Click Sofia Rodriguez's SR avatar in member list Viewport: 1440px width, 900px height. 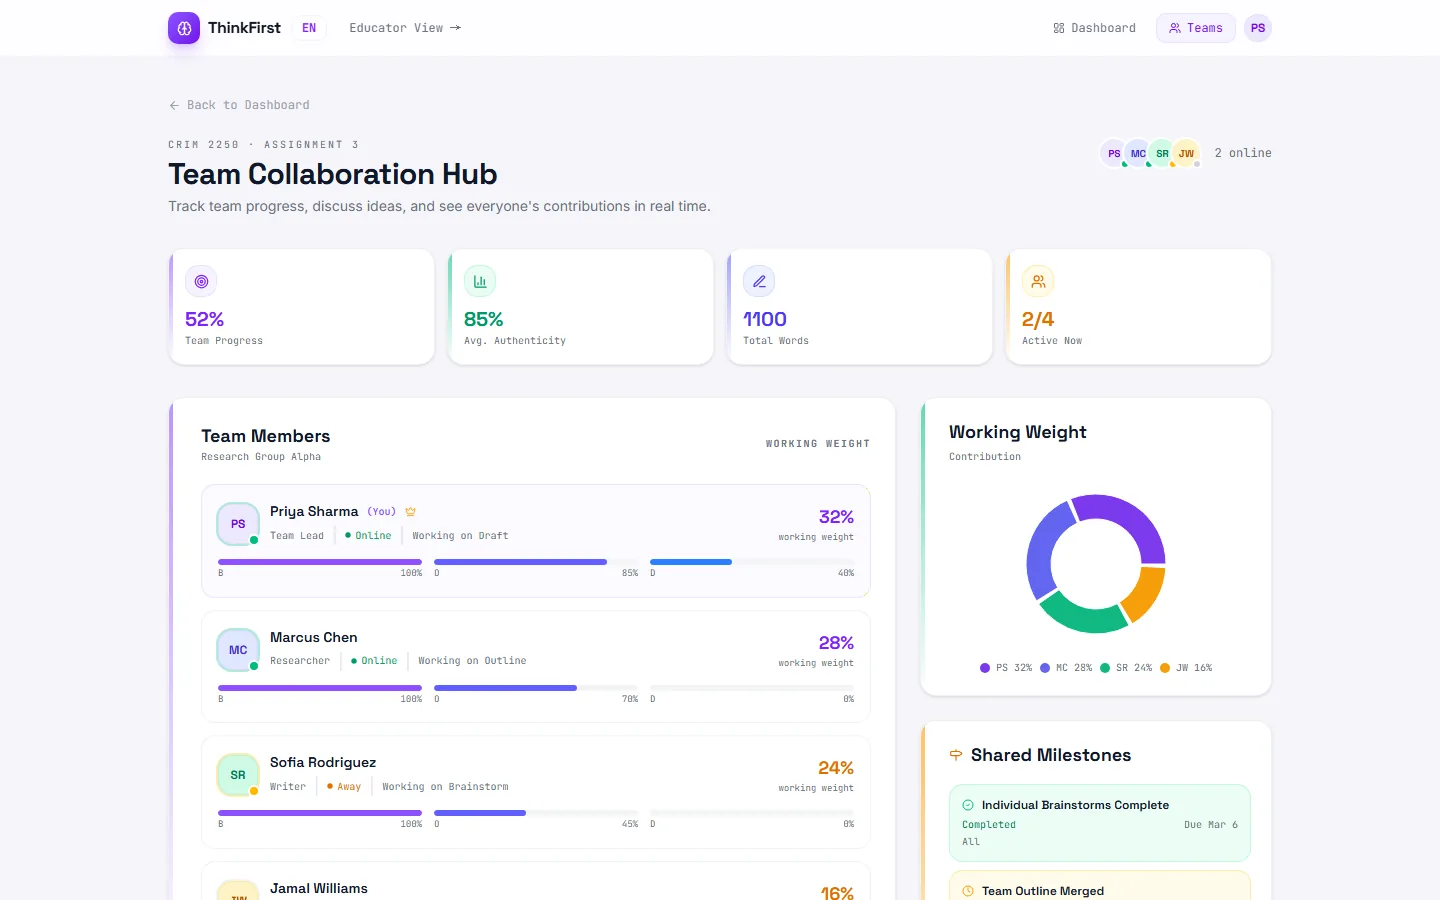pos(238,775)
